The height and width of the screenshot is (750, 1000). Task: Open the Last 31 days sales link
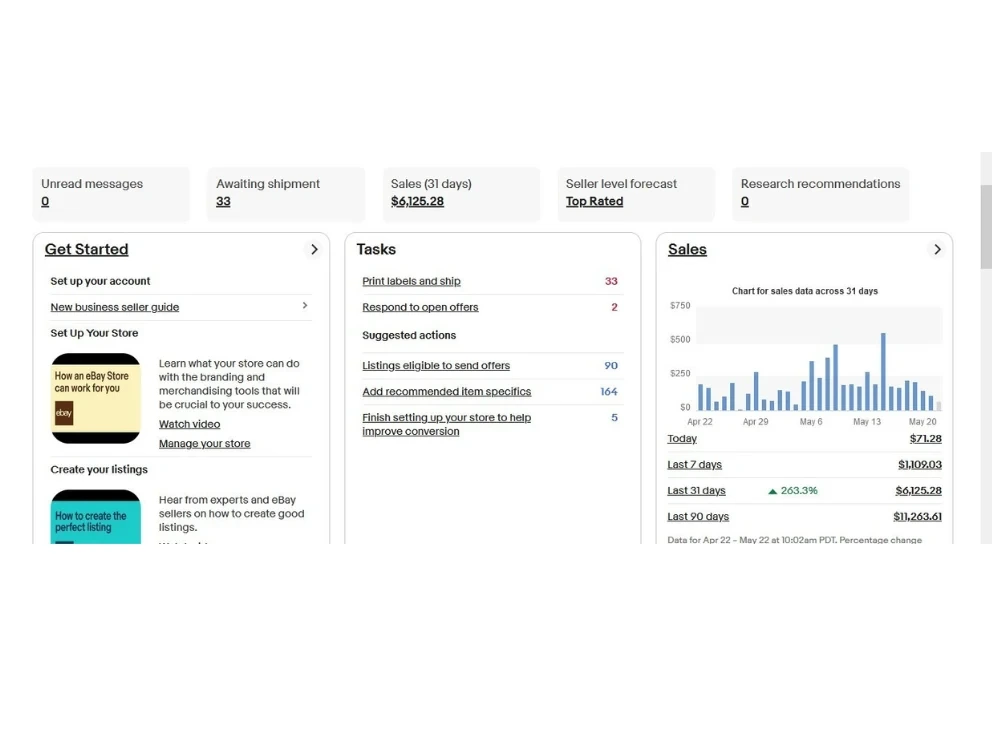point(696,490)
